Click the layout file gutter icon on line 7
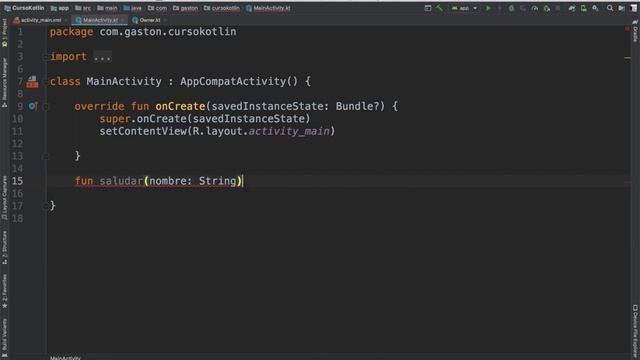The width and height of the screenshot is (640, 360). pos(32,82)
